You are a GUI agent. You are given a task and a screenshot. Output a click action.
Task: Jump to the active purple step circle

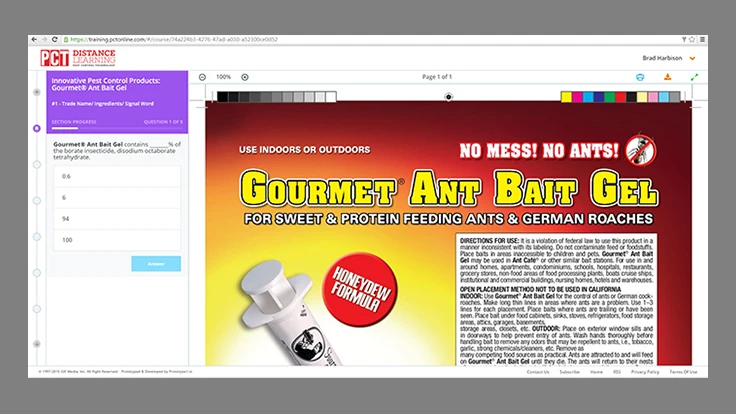[x=37, y=128]
